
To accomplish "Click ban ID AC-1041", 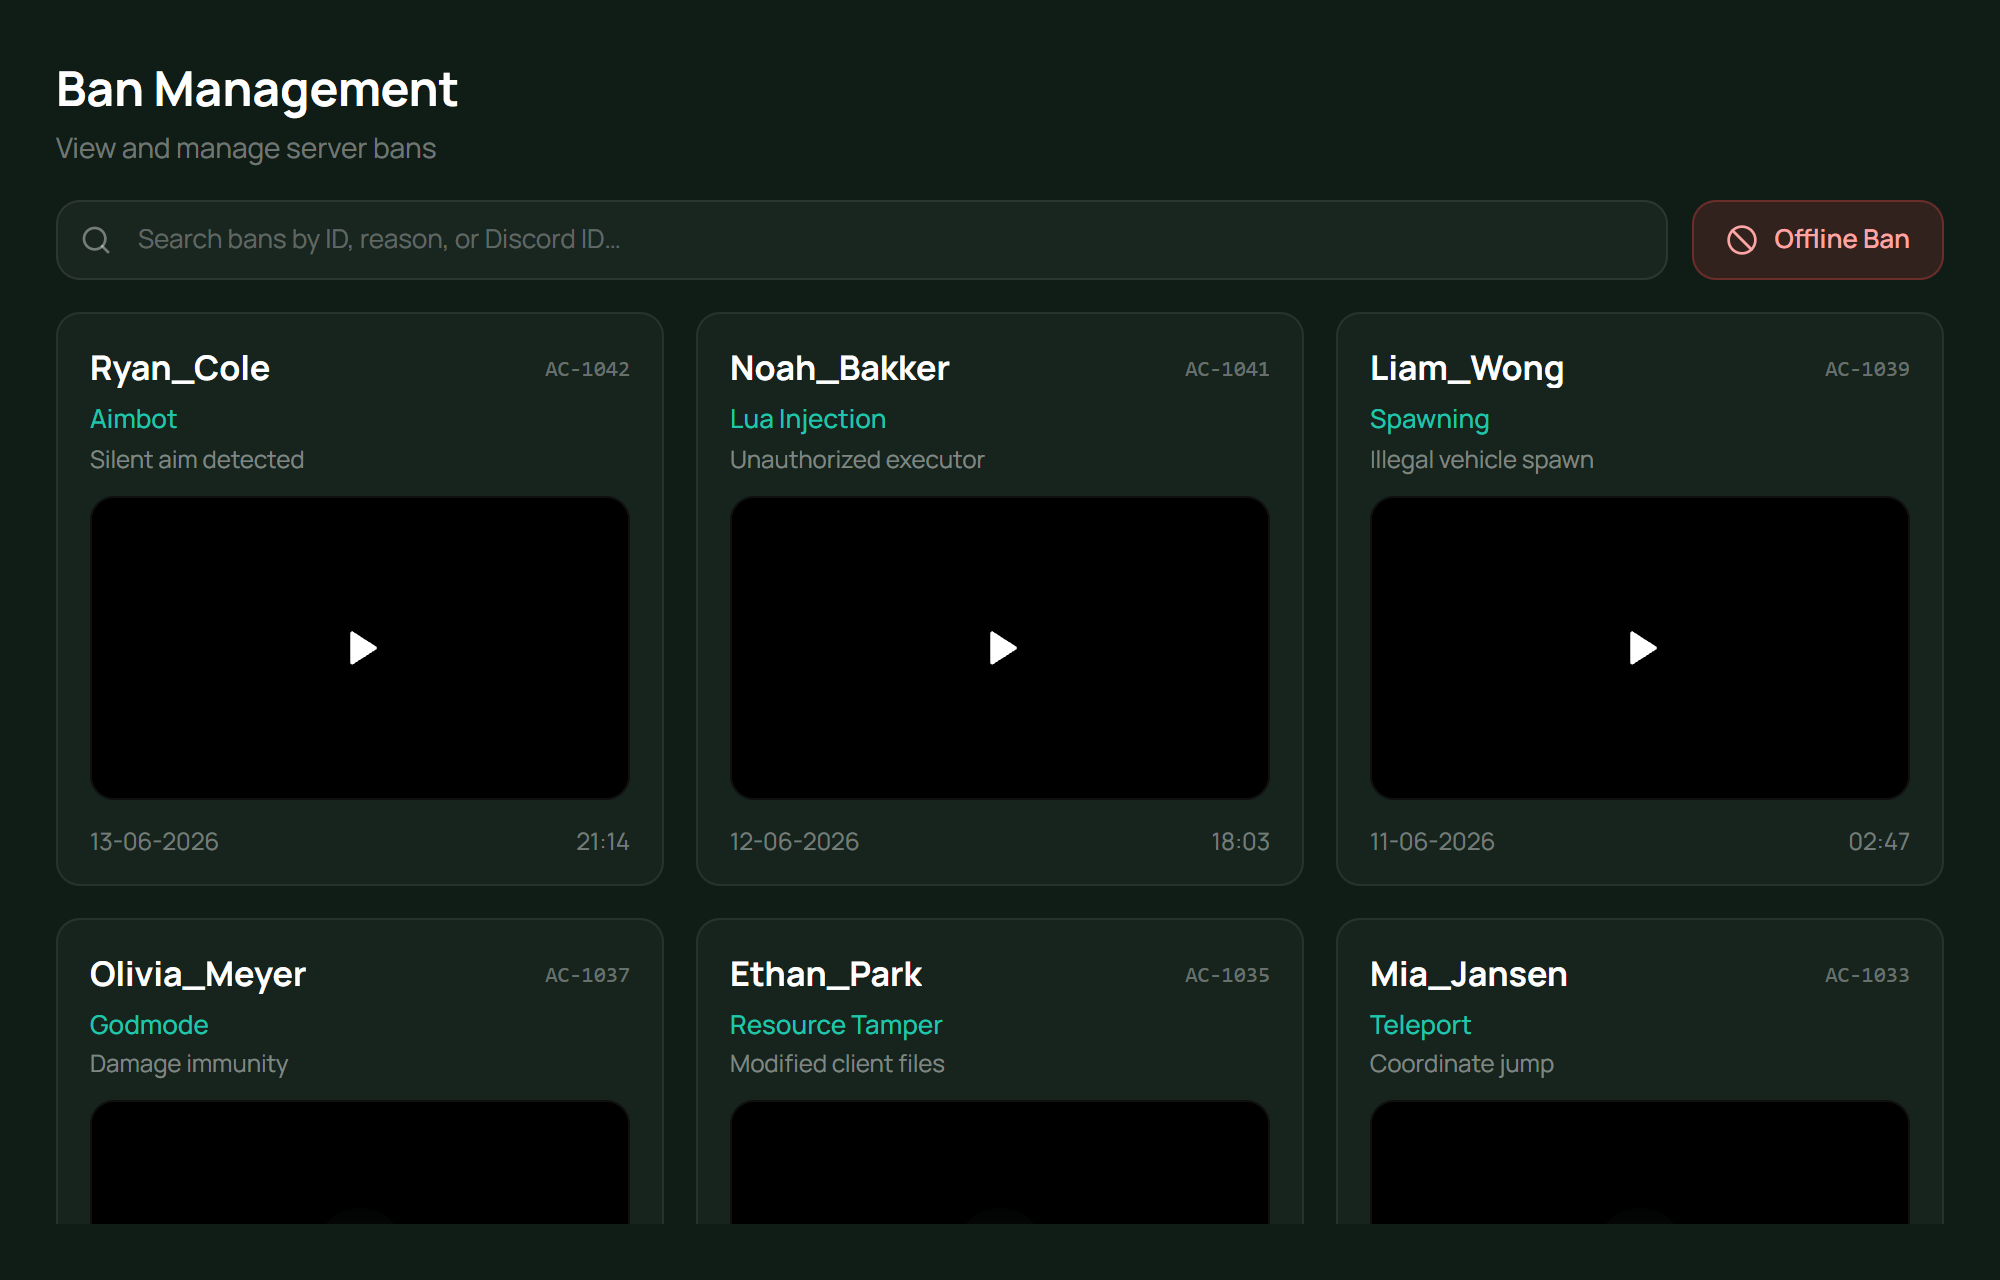I will (1227, 369).
